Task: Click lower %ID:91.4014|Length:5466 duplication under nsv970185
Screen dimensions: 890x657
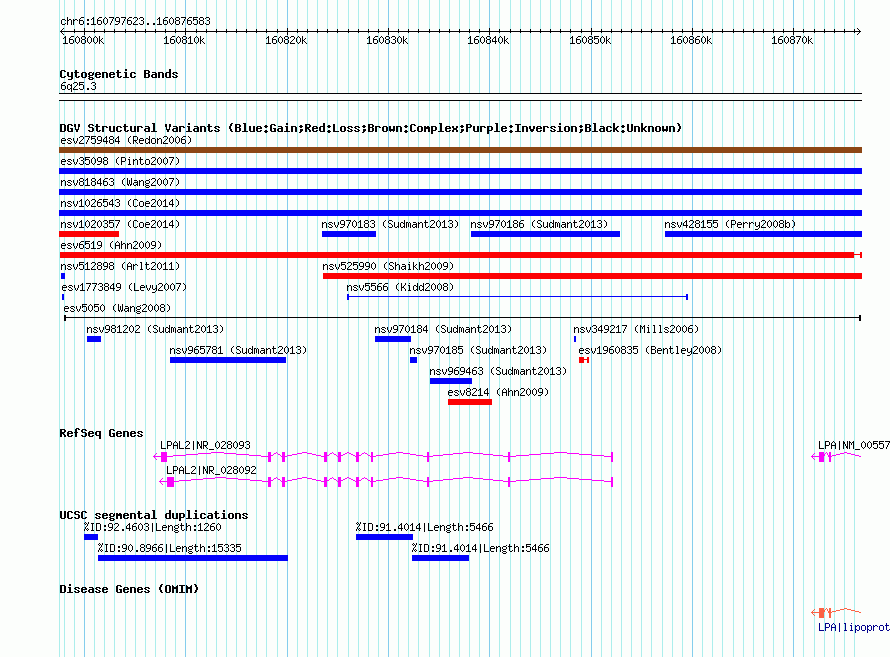Action: pyautogui.click(x=440, y=558)
